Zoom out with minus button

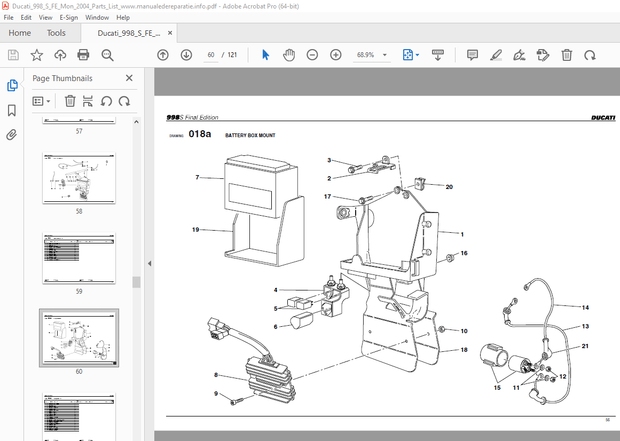click(x=312, y=55)
